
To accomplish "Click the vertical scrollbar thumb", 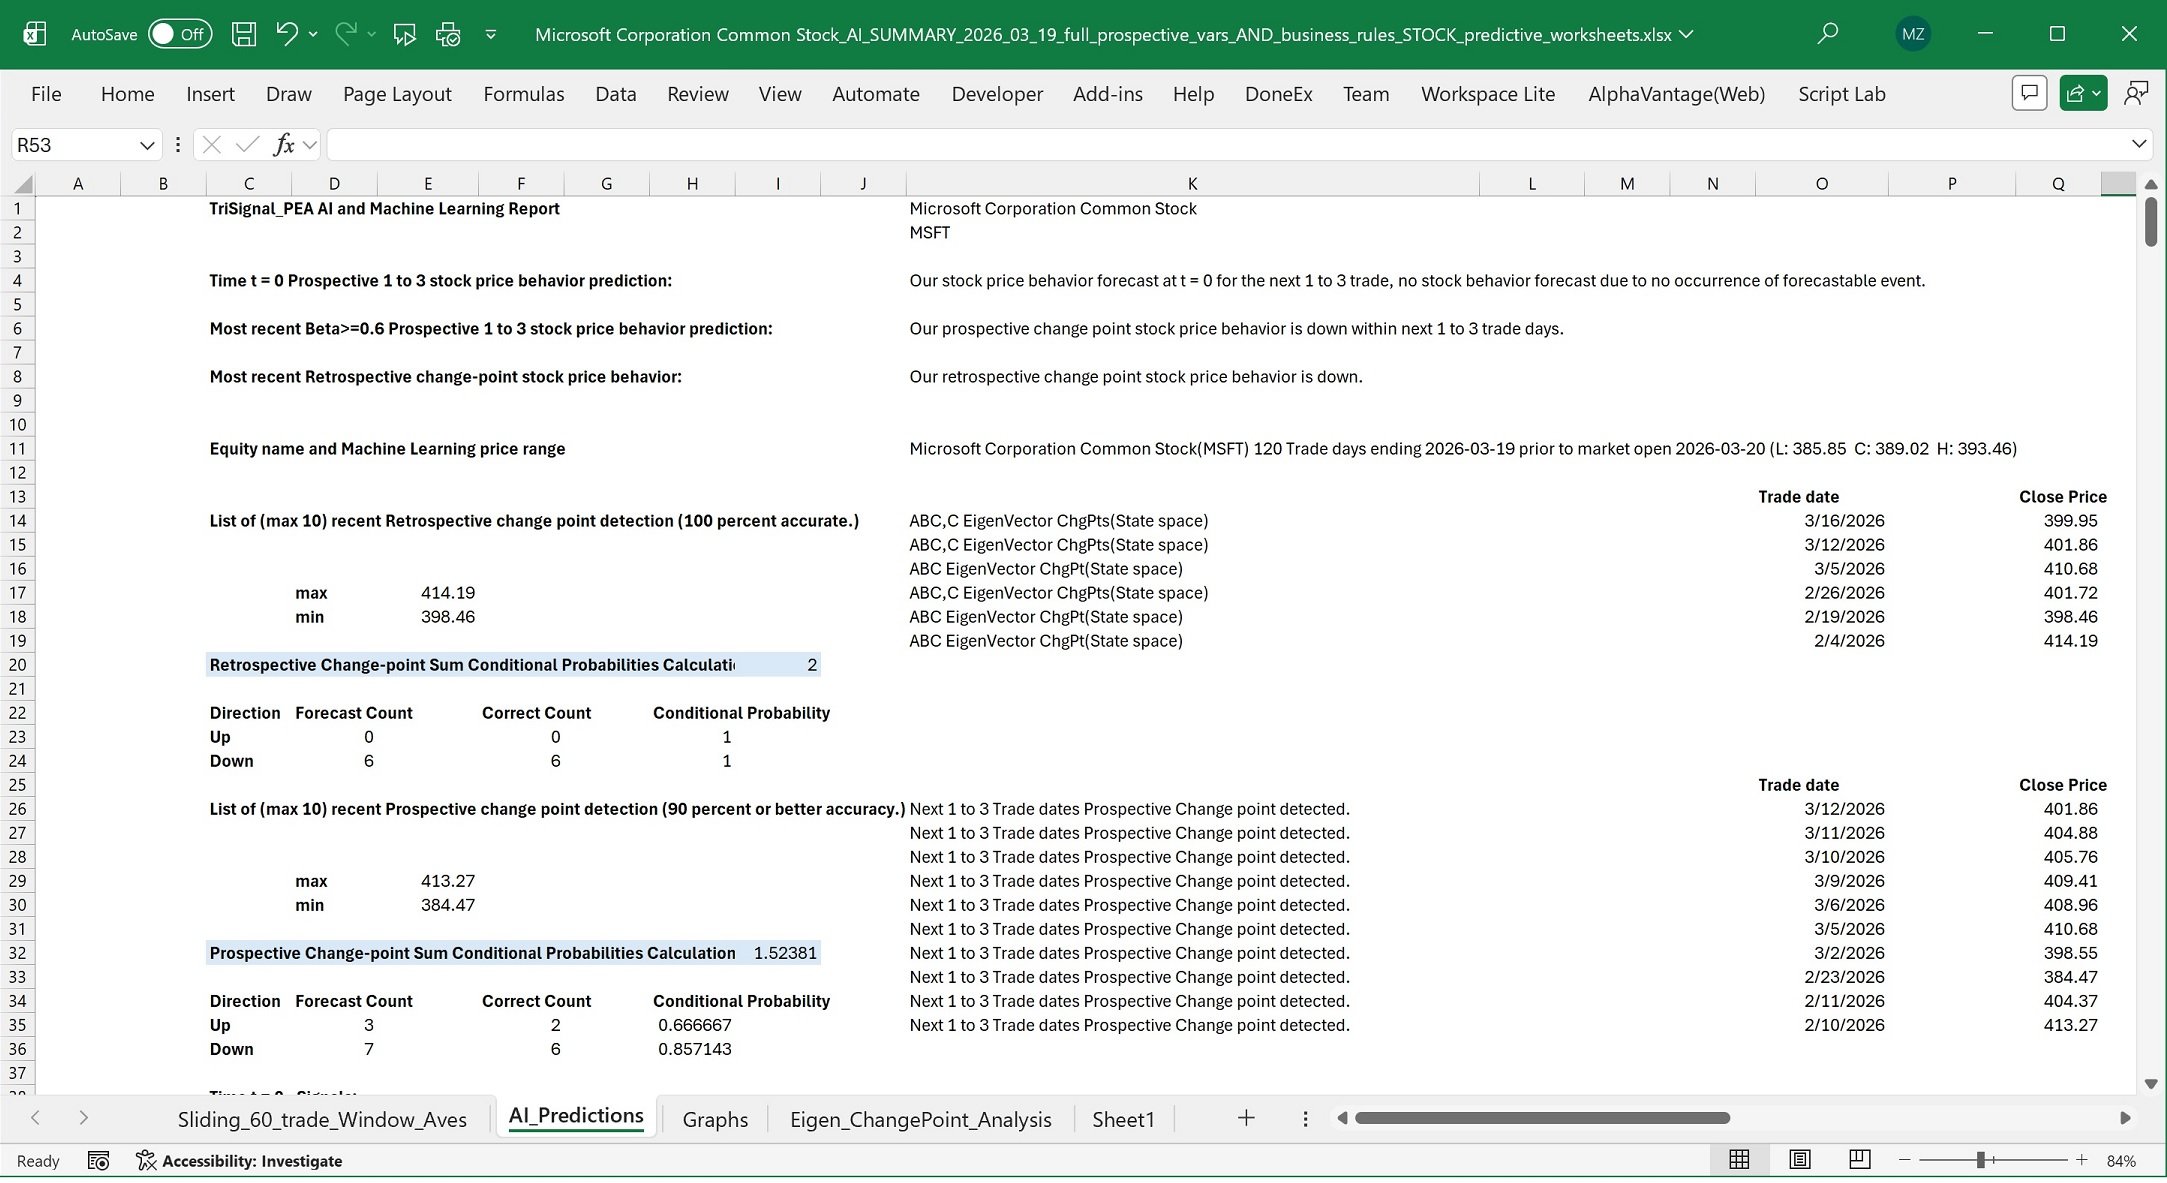I will (x=2151, y=222).
